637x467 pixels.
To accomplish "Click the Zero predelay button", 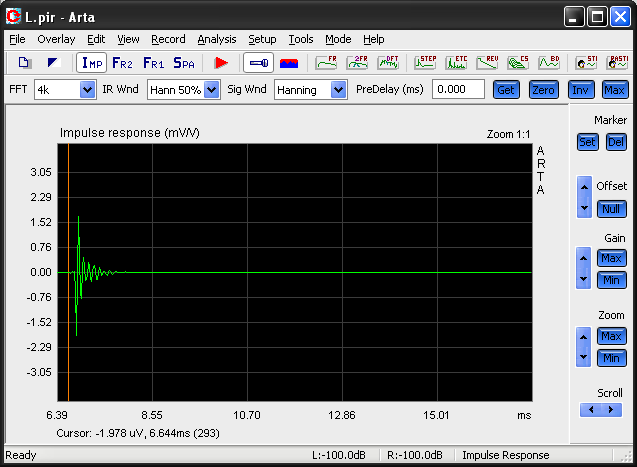I will point(544,90).
